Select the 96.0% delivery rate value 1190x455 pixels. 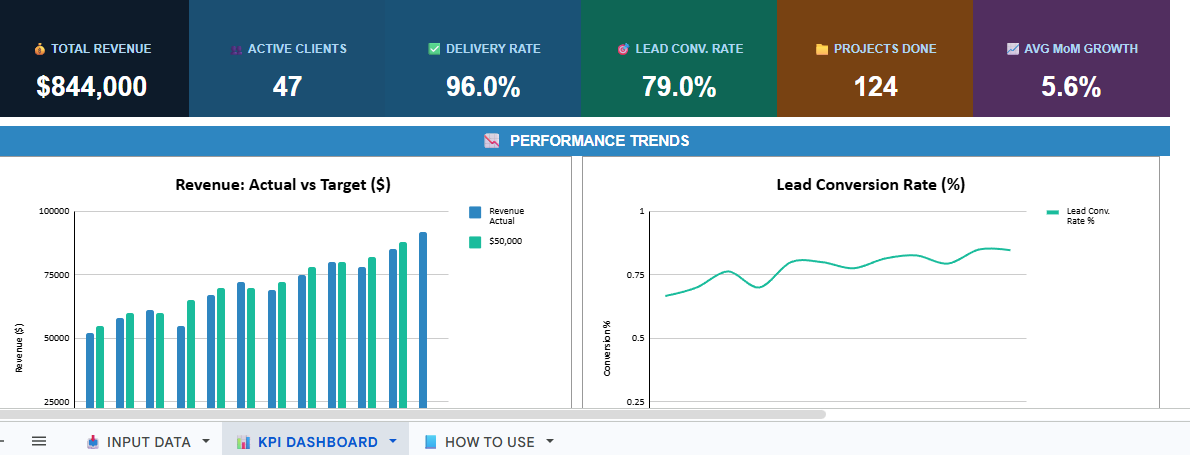[x=483, y=87]
